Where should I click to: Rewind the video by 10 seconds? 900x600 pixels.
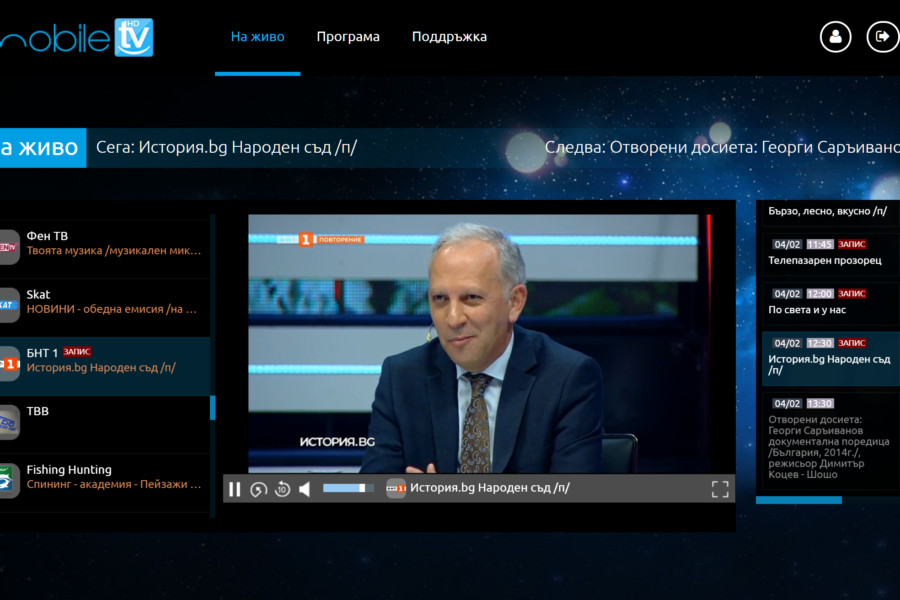click(x=282, y=489)
